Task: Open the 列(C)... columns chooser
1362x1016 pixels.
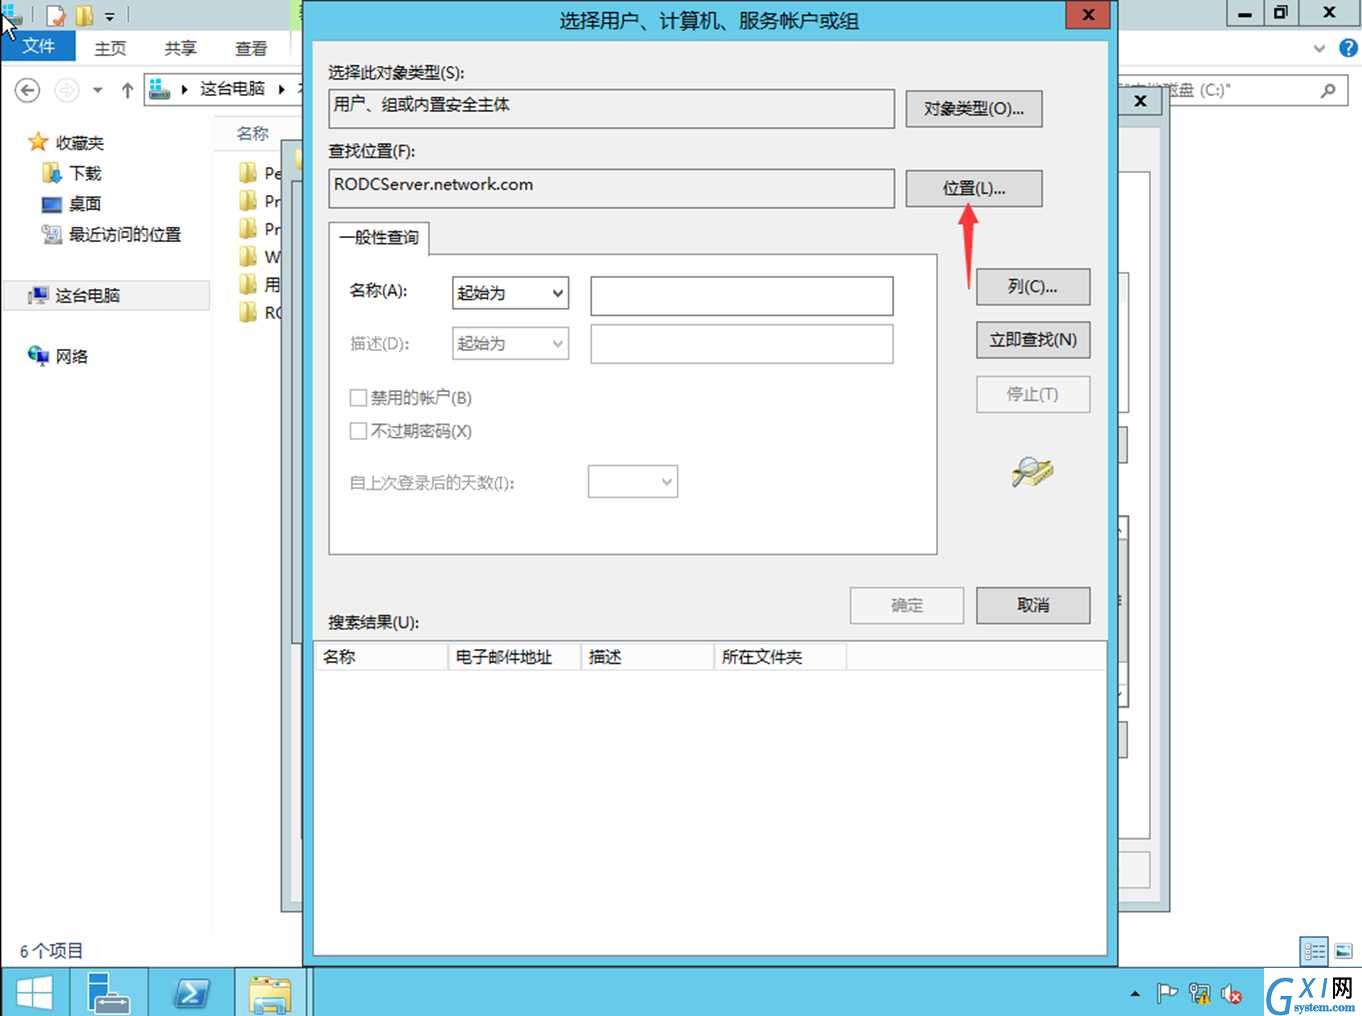Action: click(x=1032, y=287)
